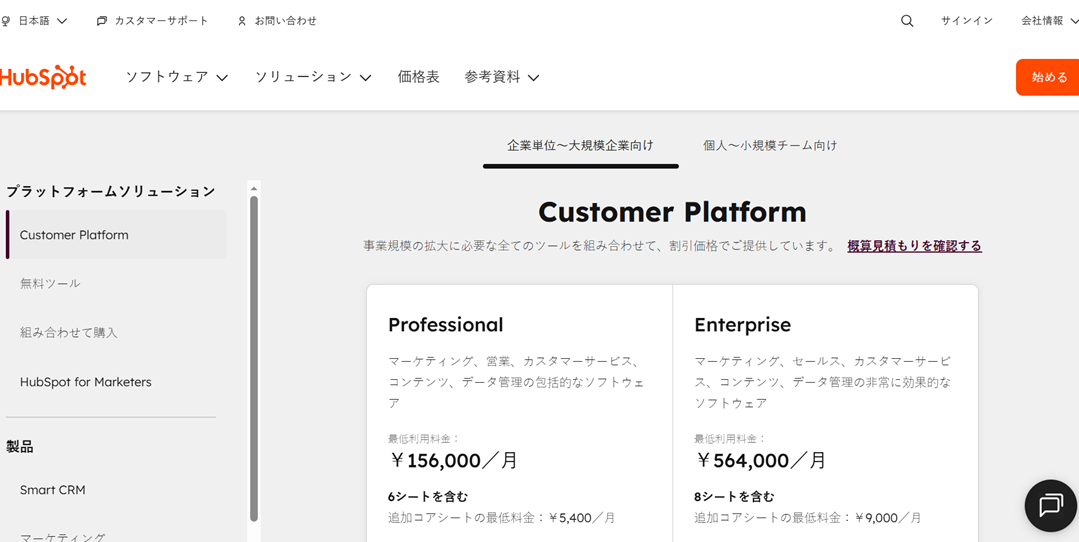Click the サインイン link

click(x=967, y=21)
